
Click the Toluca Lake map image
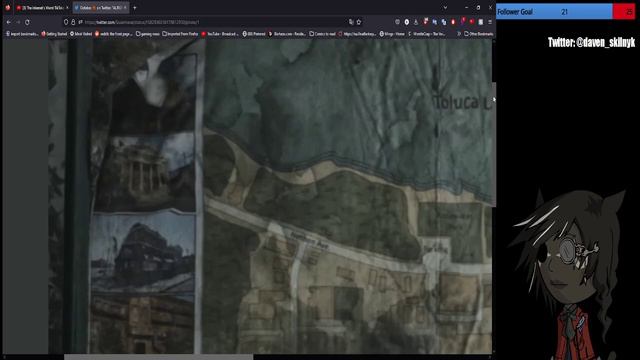point(270,196)
